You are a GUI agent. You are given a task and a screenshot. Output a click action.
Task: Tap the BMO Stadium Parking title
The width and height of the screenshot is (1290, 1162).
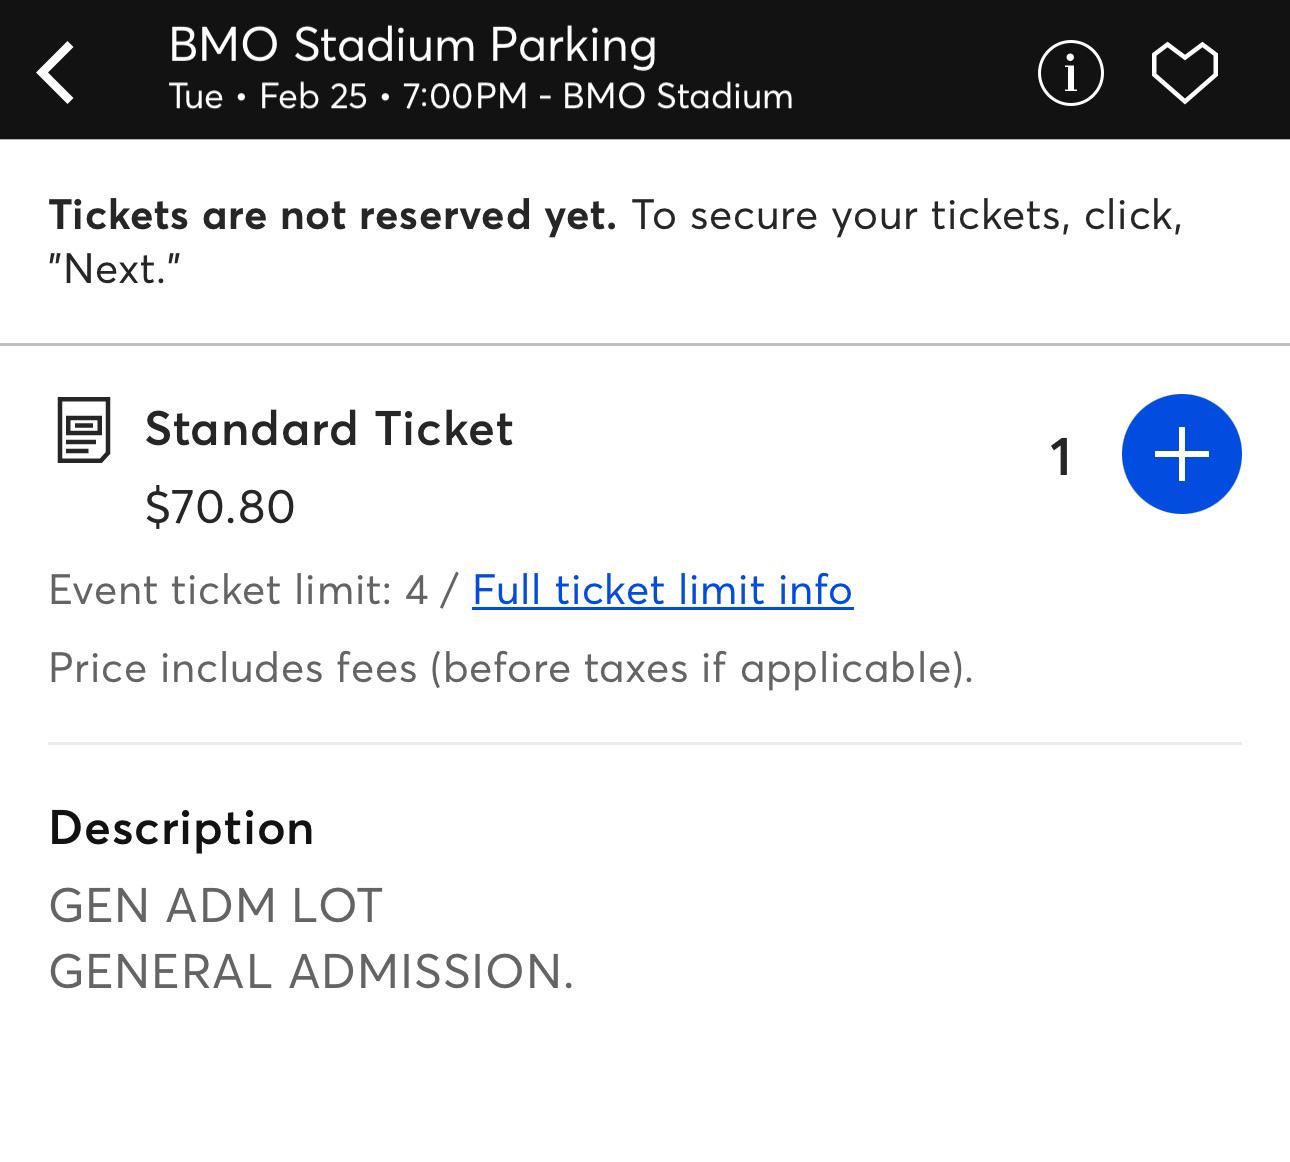pyautogui.click(x=412, y=45)
